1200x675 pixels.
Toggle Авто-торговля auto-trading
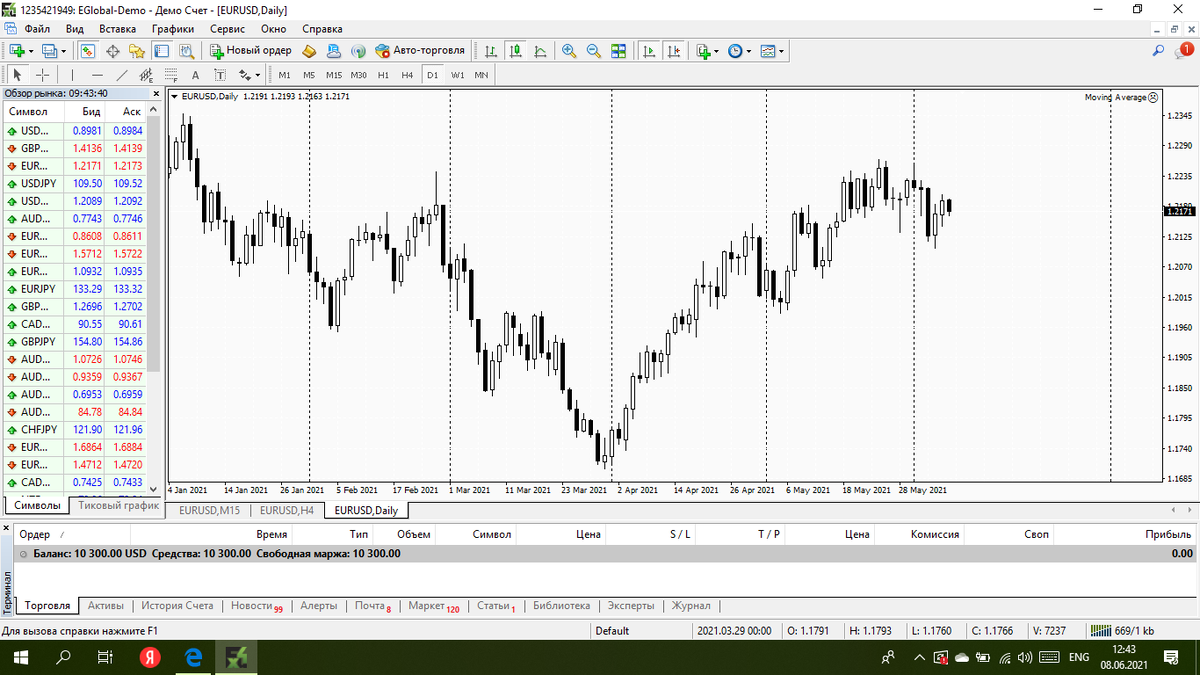[420, 50]
